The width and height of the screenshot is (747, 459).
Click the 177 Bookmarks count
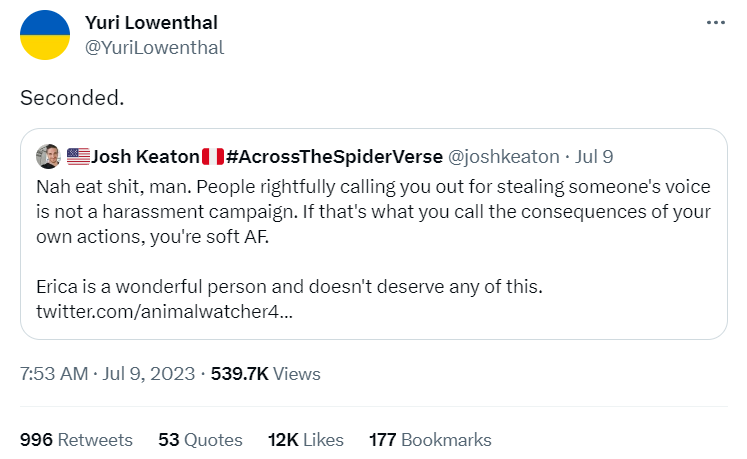click(430, 440)
